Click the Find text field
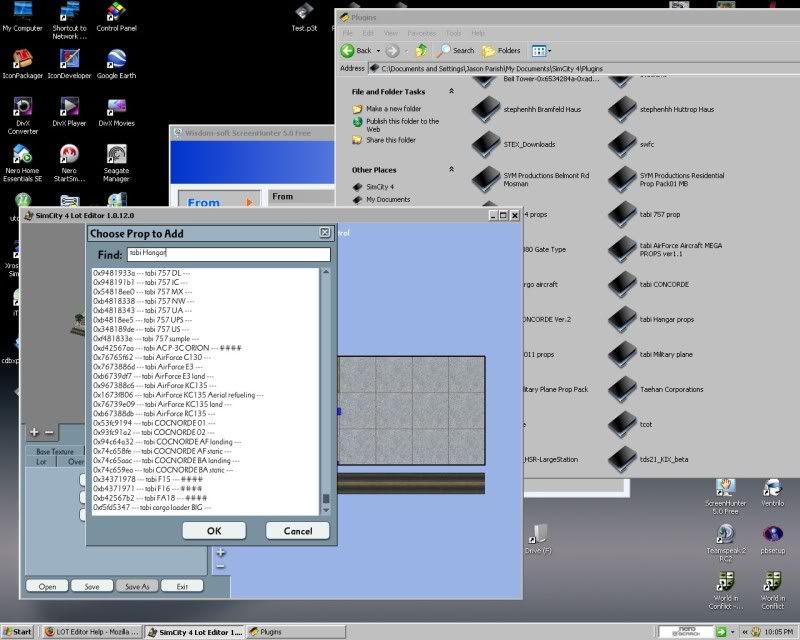The width and height of the screenshot is (800, 640). 229,254
